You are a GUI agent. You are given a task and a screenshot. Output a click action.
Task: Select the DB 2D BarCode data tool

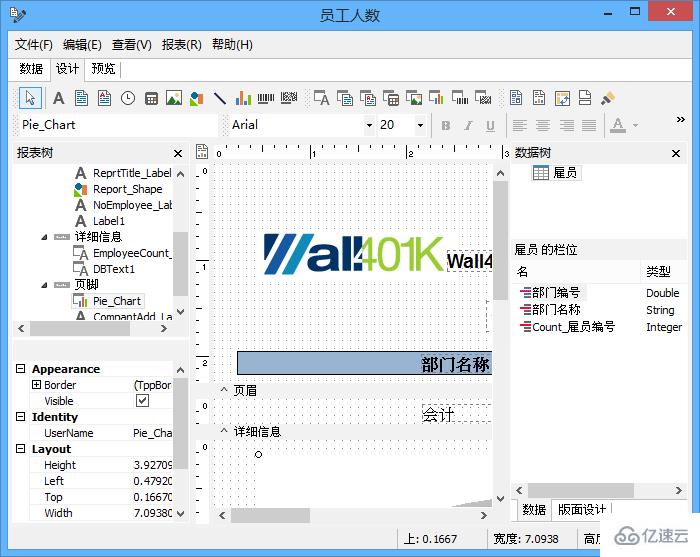click(x=483, y=98)
